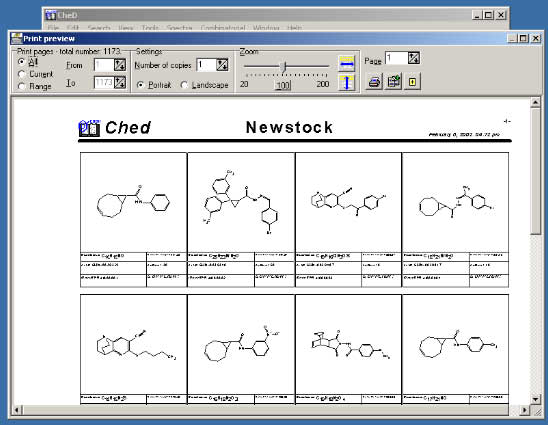548x425 pixels.
Task: Click first-row cyclooctane phenyl amide structure
Action: pyautogui.click(x=134, y=202)
